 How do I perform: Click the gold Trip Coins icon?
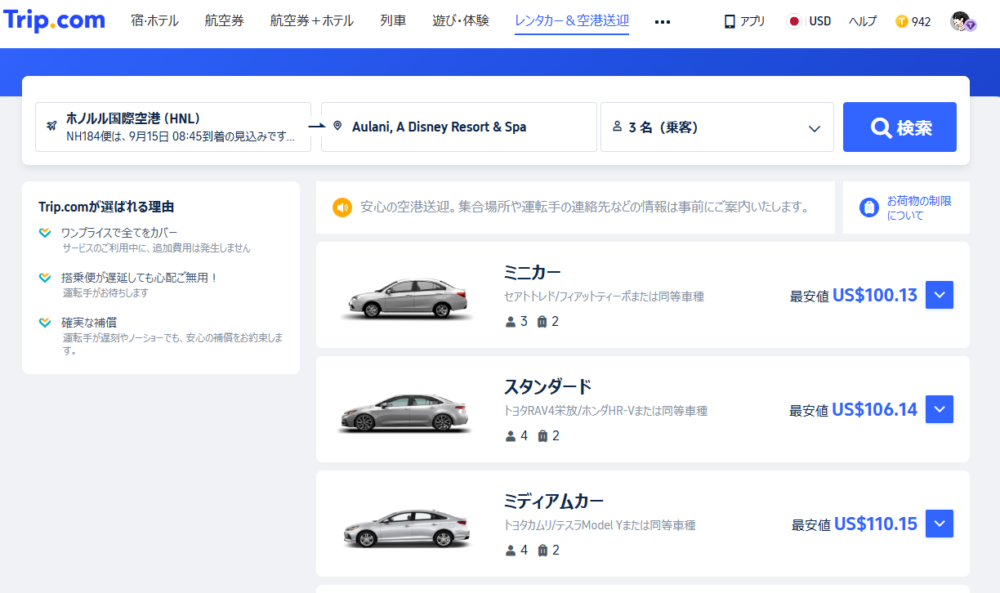(x=902, y=21)
